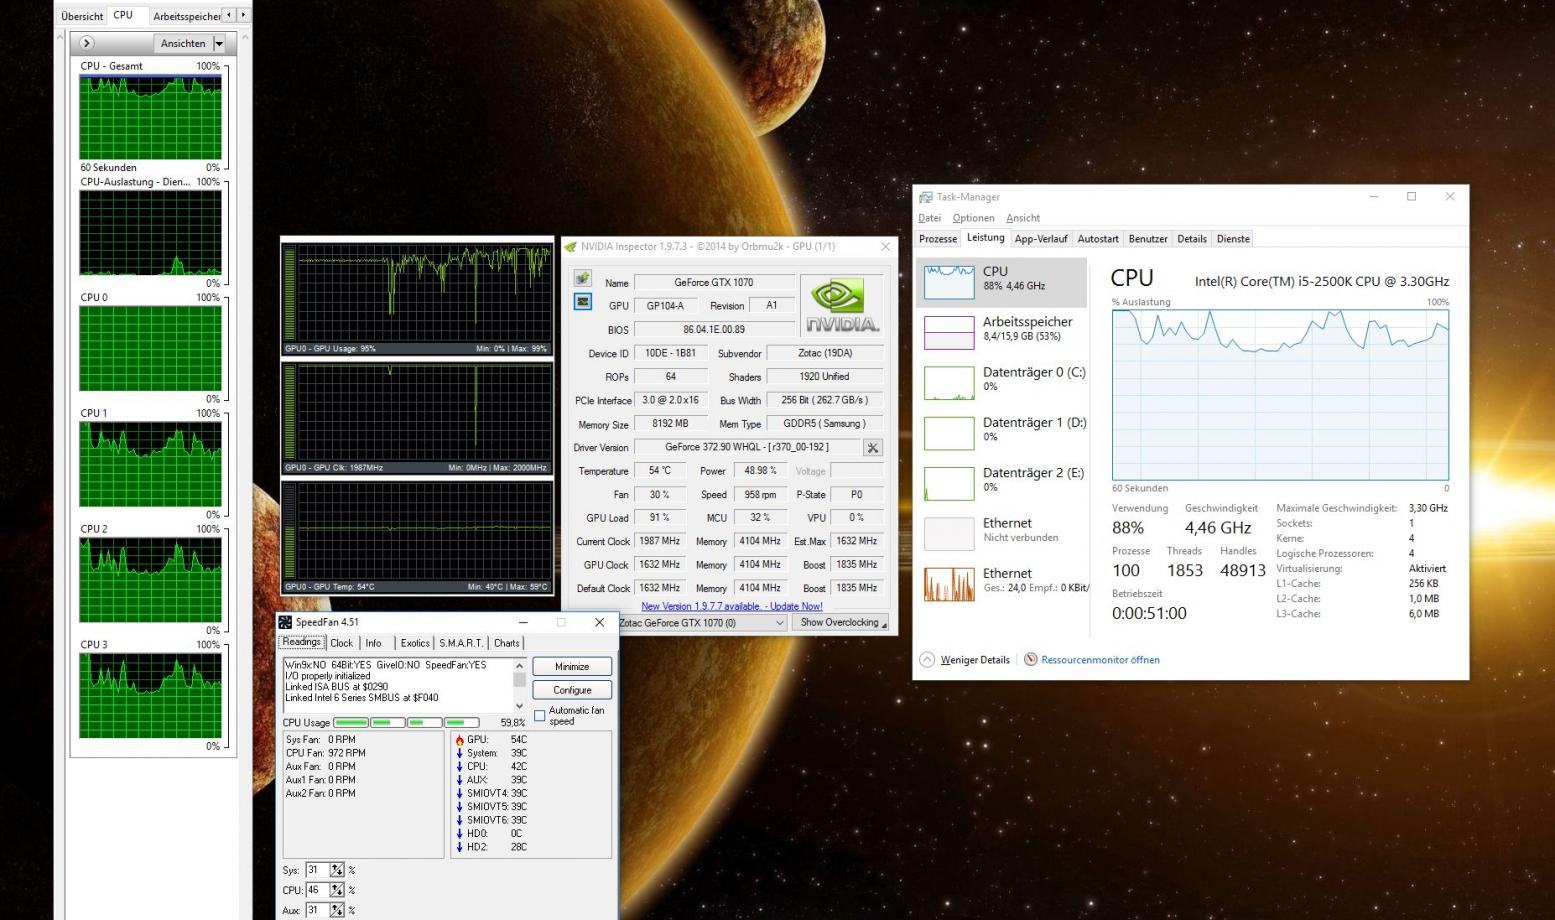Open the Ansichten dropdown in Resource Monitor
Screen dimensions: 1555x920
coord(219,43)
